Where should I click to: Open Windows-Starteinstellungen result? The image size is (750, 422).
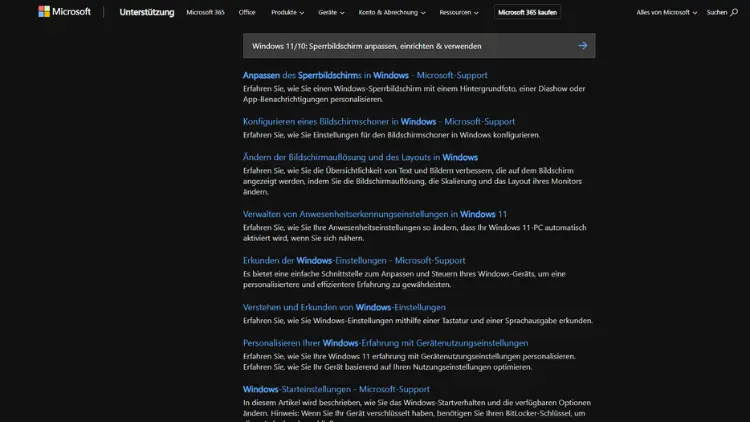(336, 389)
